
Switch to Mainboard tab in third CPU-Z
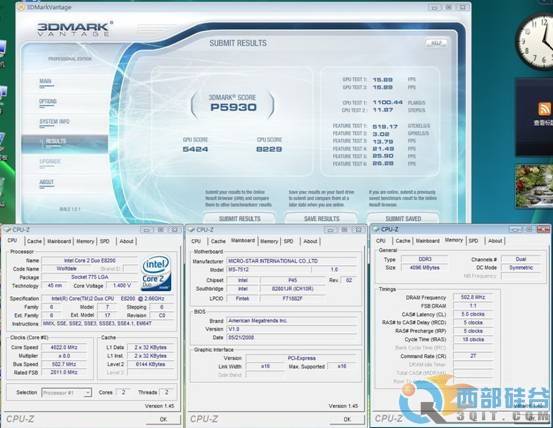[x=427, y=241]
